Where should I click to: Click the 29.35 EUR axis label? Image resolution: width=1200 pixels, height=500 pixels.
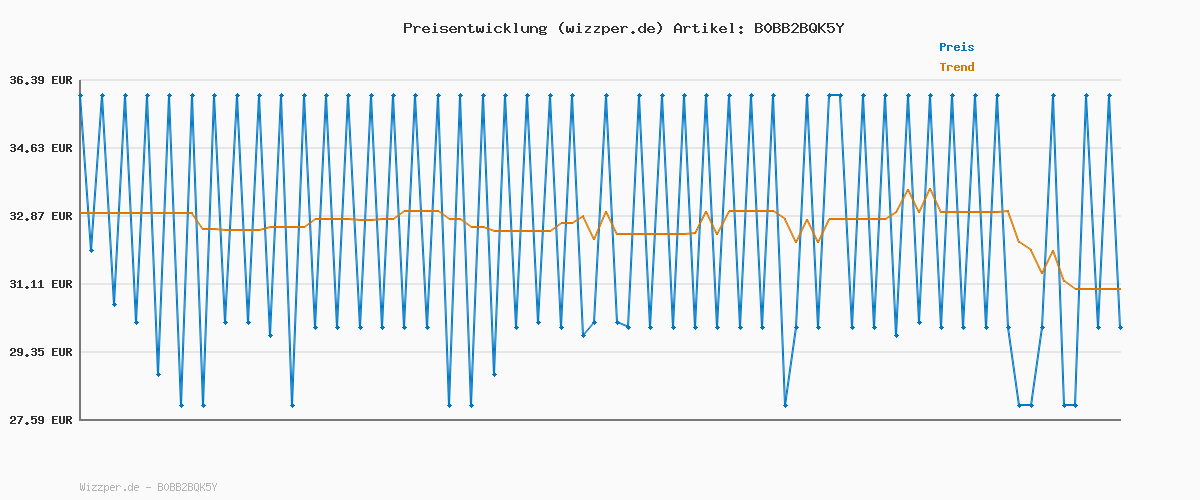(41, 352)
